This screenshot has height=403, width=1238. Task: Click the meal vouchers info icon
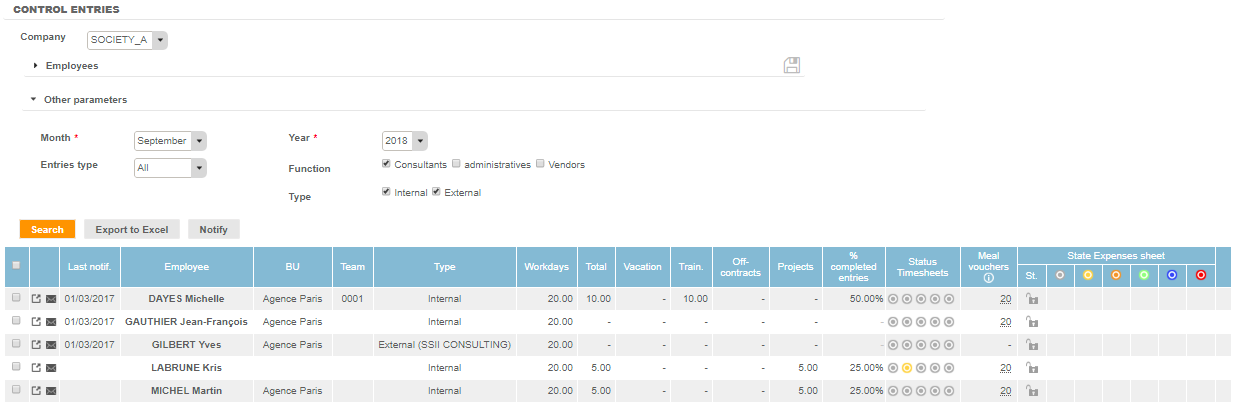(988, 279)
